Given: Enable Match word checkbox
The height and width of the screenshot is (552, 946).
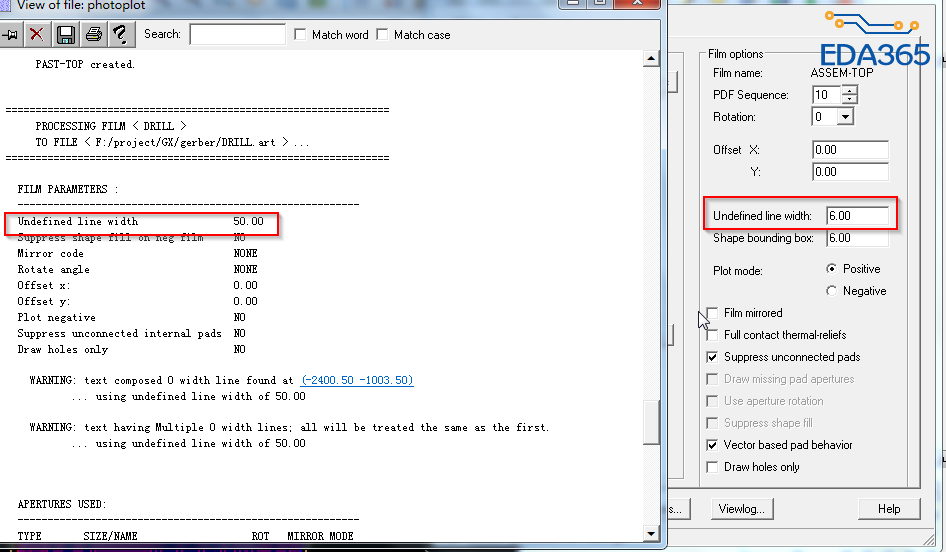Looking at the screenshot, I should (x=300, y=34).
